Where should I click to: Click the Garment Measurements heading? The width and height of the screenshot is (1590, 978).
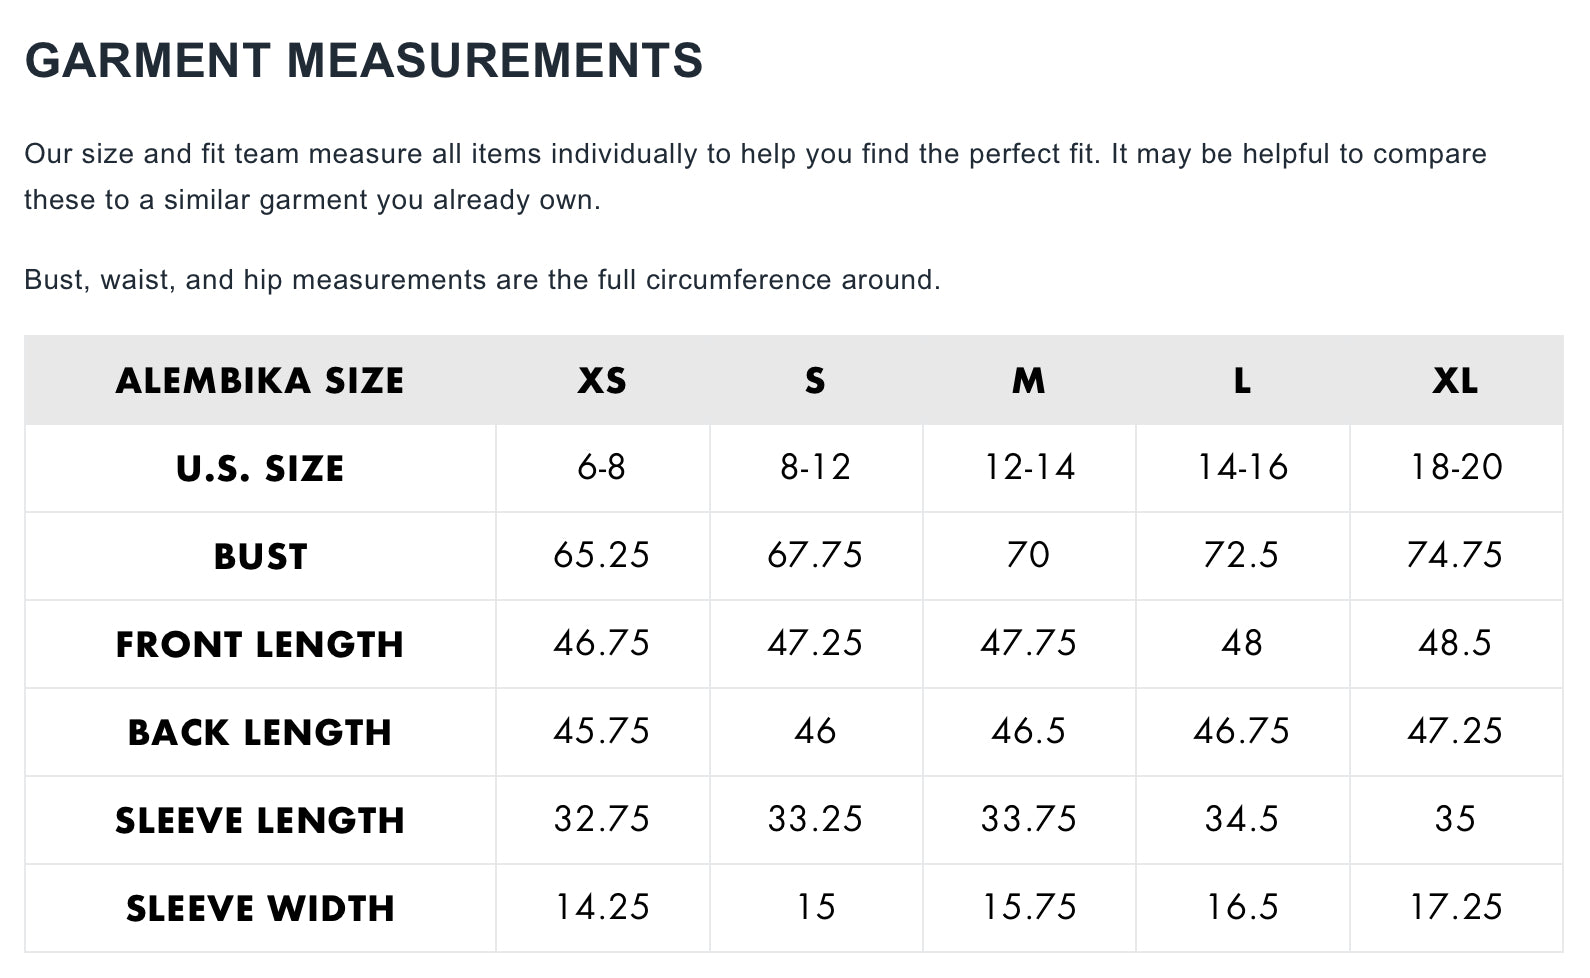pyautogui.click(x=364, y=60)
